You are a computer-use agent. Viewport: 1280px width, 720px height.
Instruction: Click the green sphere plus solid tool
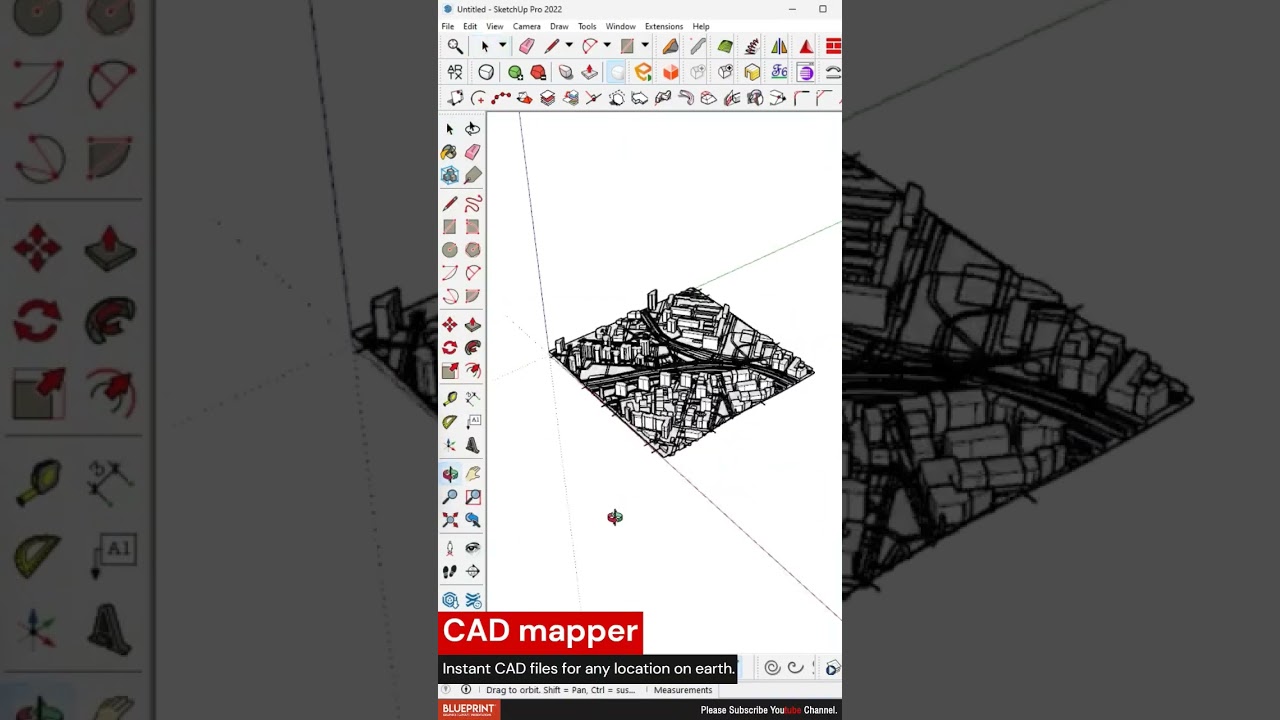pos(515,72)
